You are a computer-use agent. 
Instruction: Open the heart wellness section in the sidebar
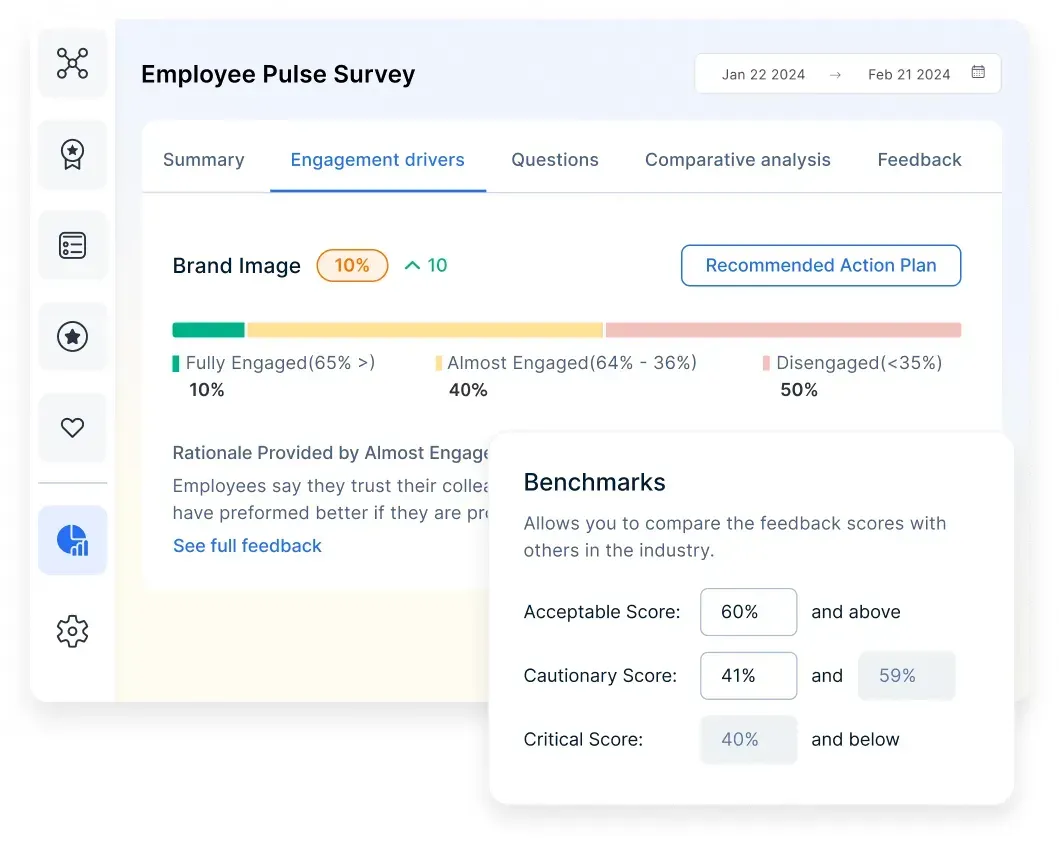pos(72,427)
